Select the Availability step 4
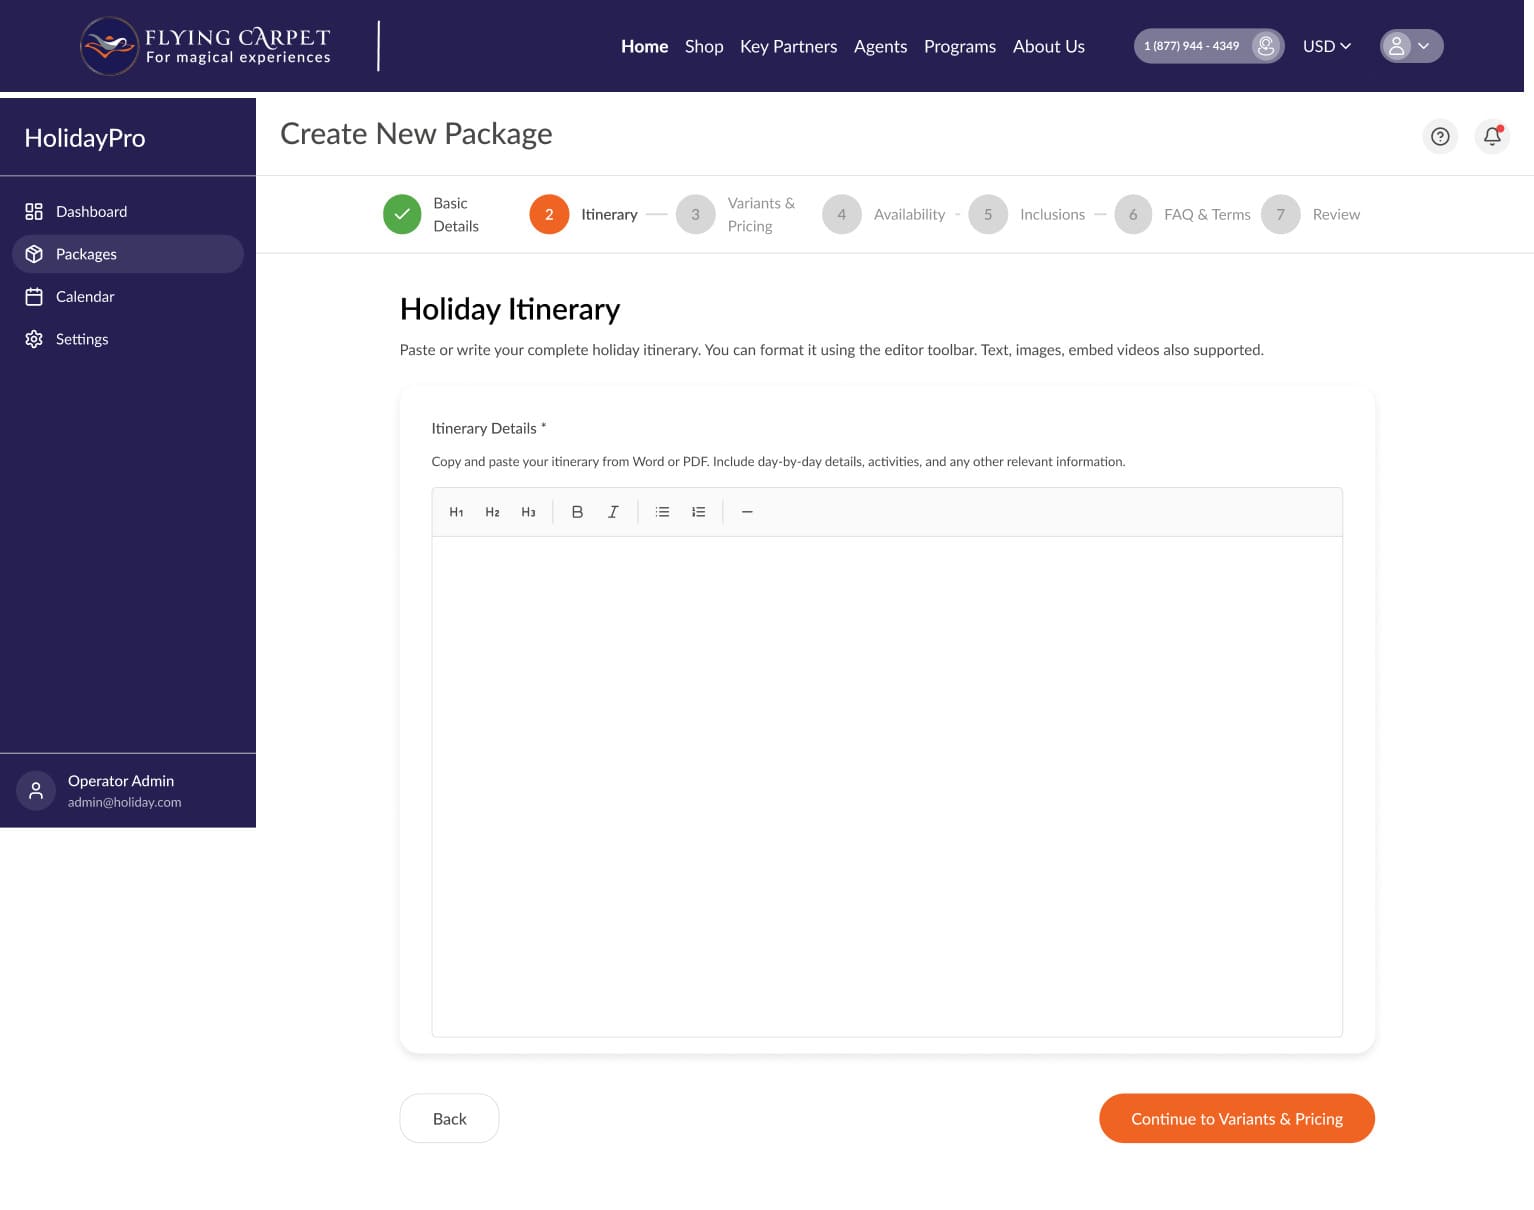This screenshot has height=1210, width=1534. coord(883,214)
